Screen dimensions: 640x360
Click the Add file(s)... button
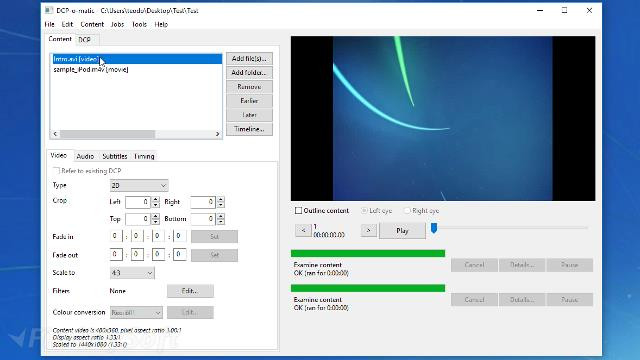(249, 59)
